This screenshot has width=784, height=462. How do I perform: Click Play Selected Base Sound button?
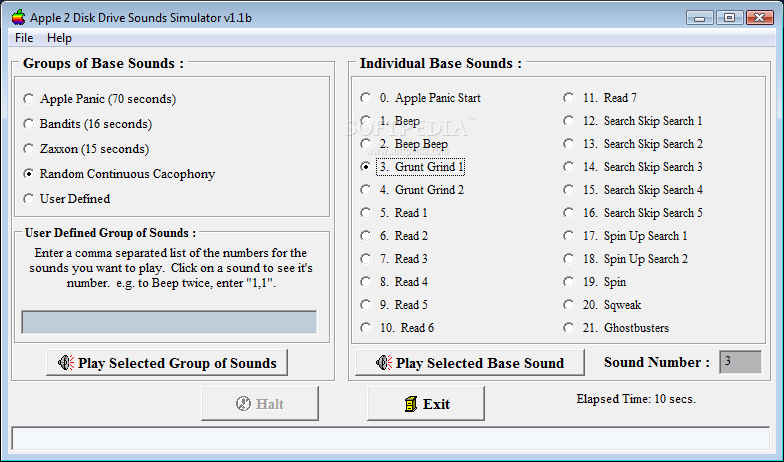[x=470, y=362]
